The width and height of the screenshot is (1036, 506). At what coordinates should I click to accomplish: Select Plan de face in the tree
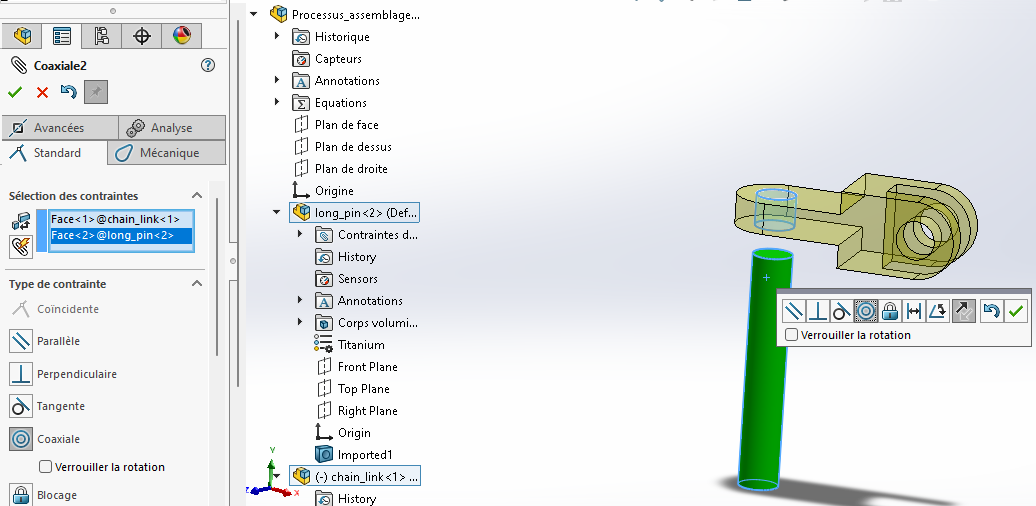336,125
